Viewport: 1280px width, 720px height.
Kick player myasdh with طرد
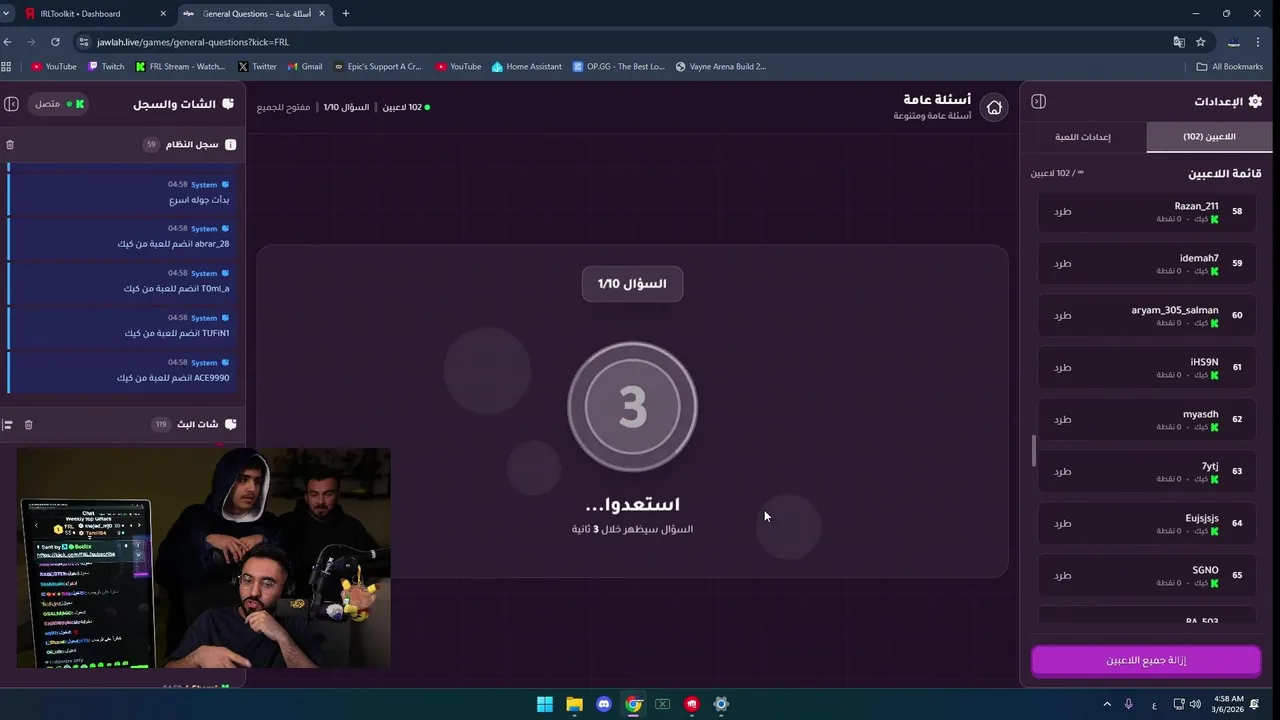tap(1062, 420)
